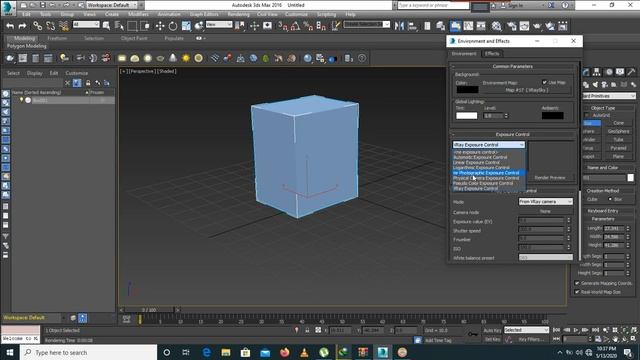Open the Utilities hammer tab
The width and height of the screenshot is (640, 360).
pyautogui.click(x=631, y=72)
